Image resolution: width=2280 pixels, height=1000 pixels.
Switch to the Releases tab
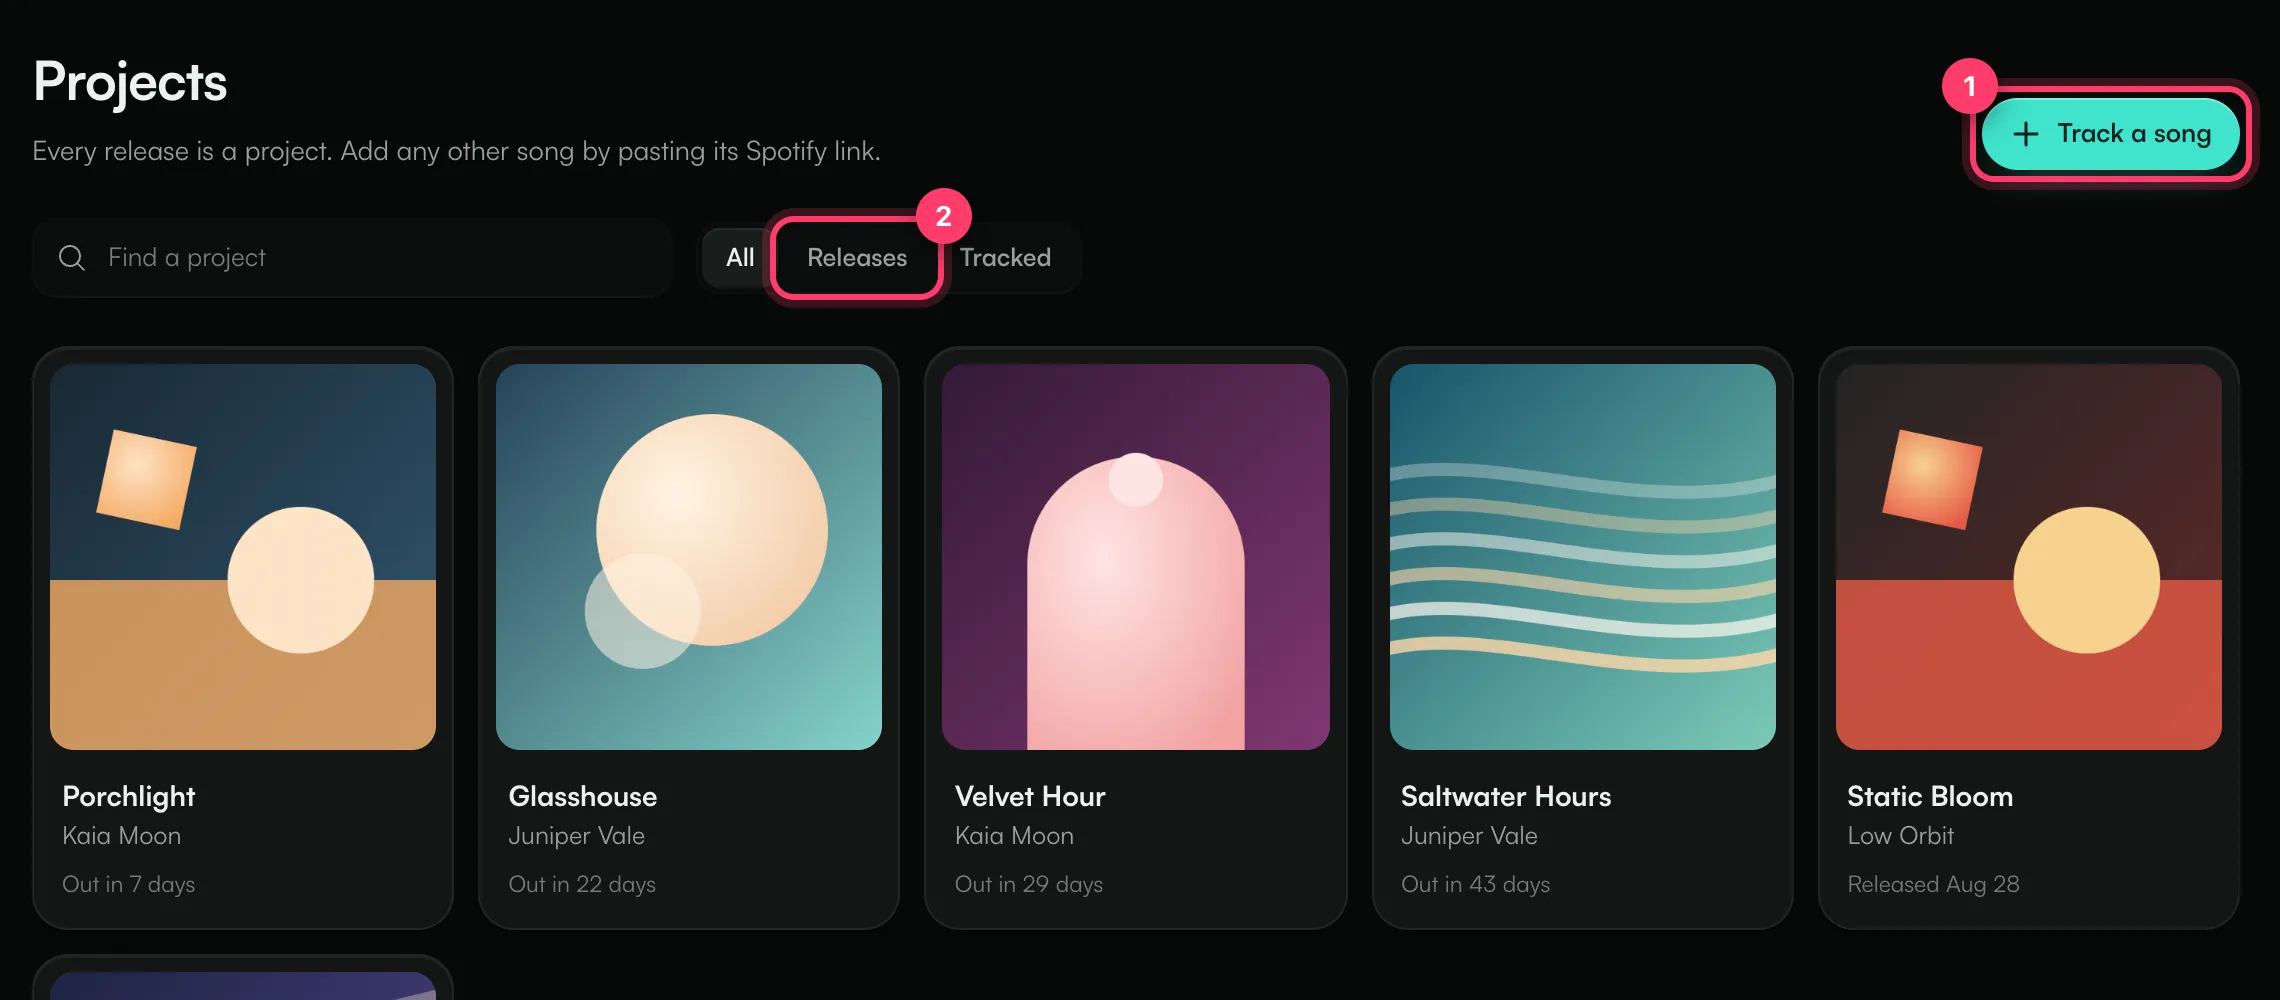click(x=857, y=258)
